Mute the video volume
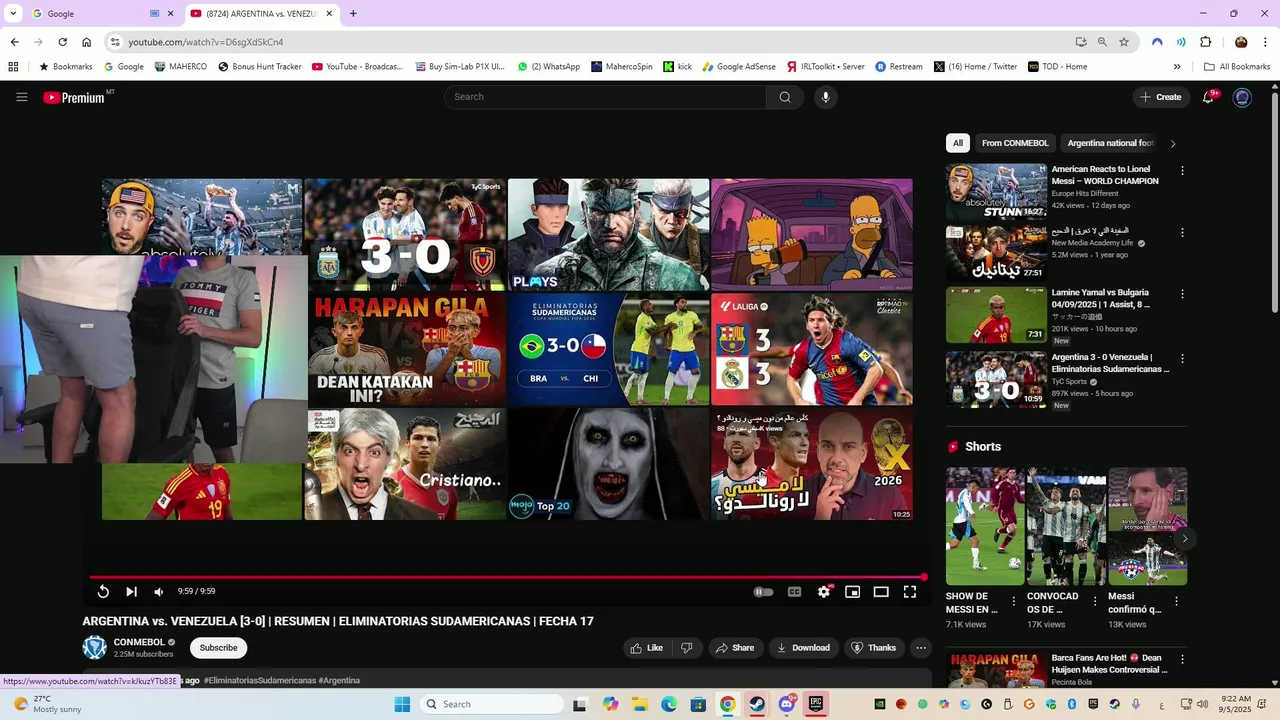The image size is (1280, 720). pyautogui.click(x=159, y=592)
